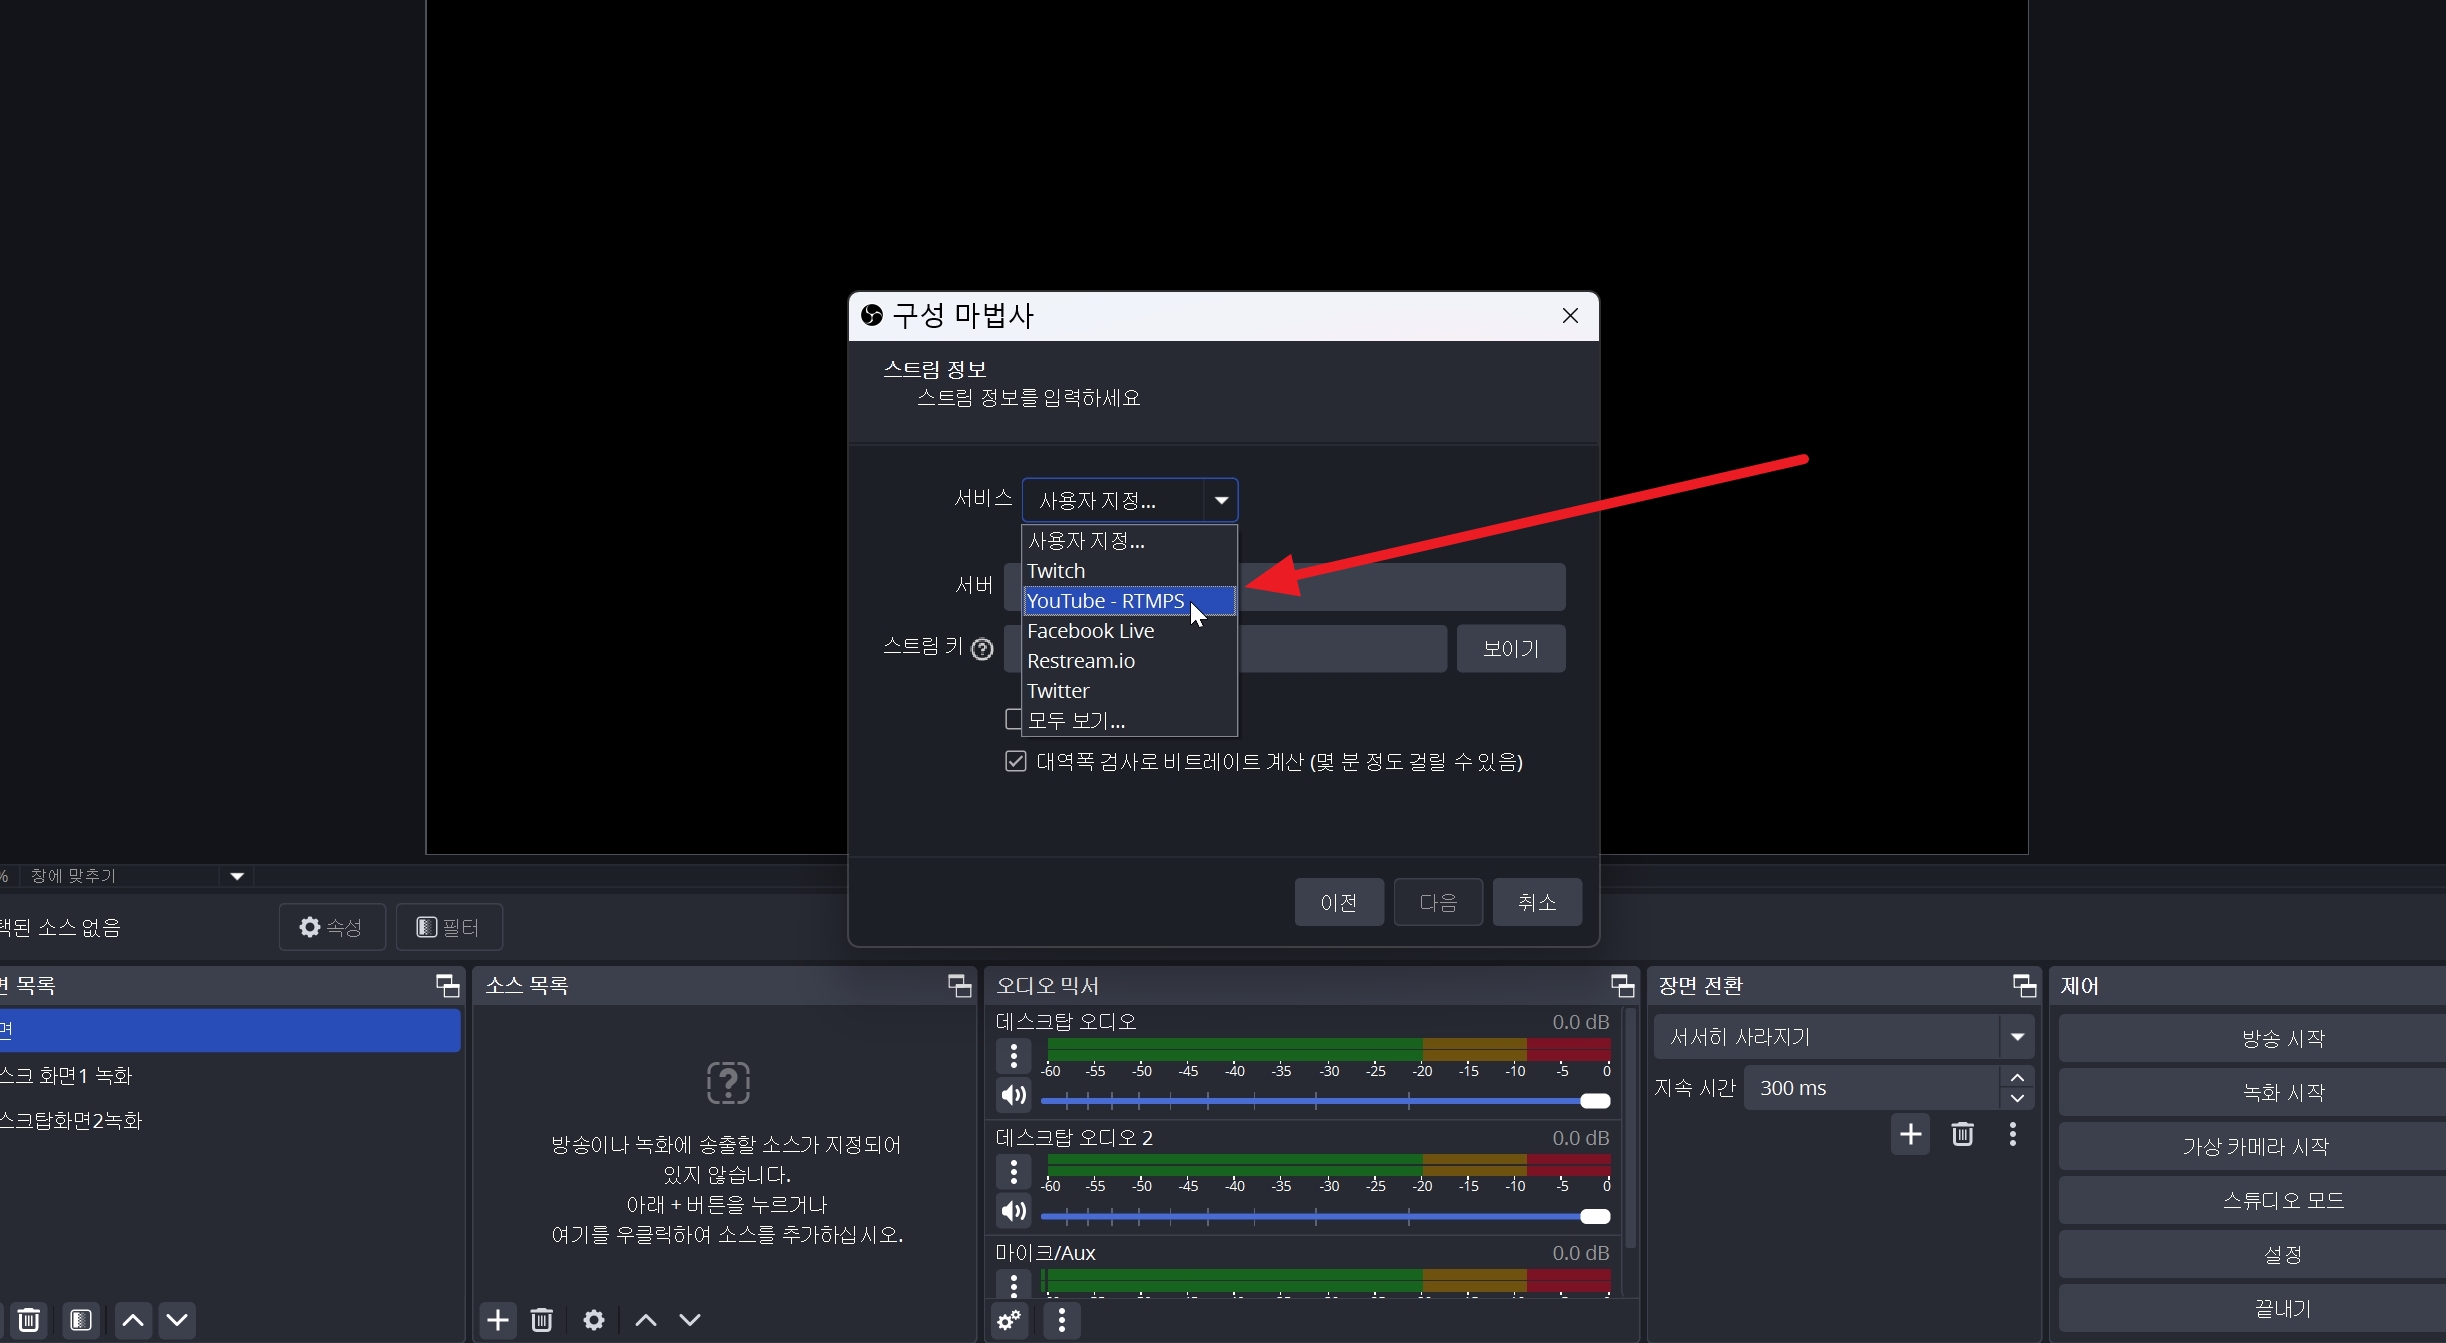The width and height of the screenshot is (2446, 1343).
Task: Click the 보이기 button for stream key
Action: tap(1510, 649)
